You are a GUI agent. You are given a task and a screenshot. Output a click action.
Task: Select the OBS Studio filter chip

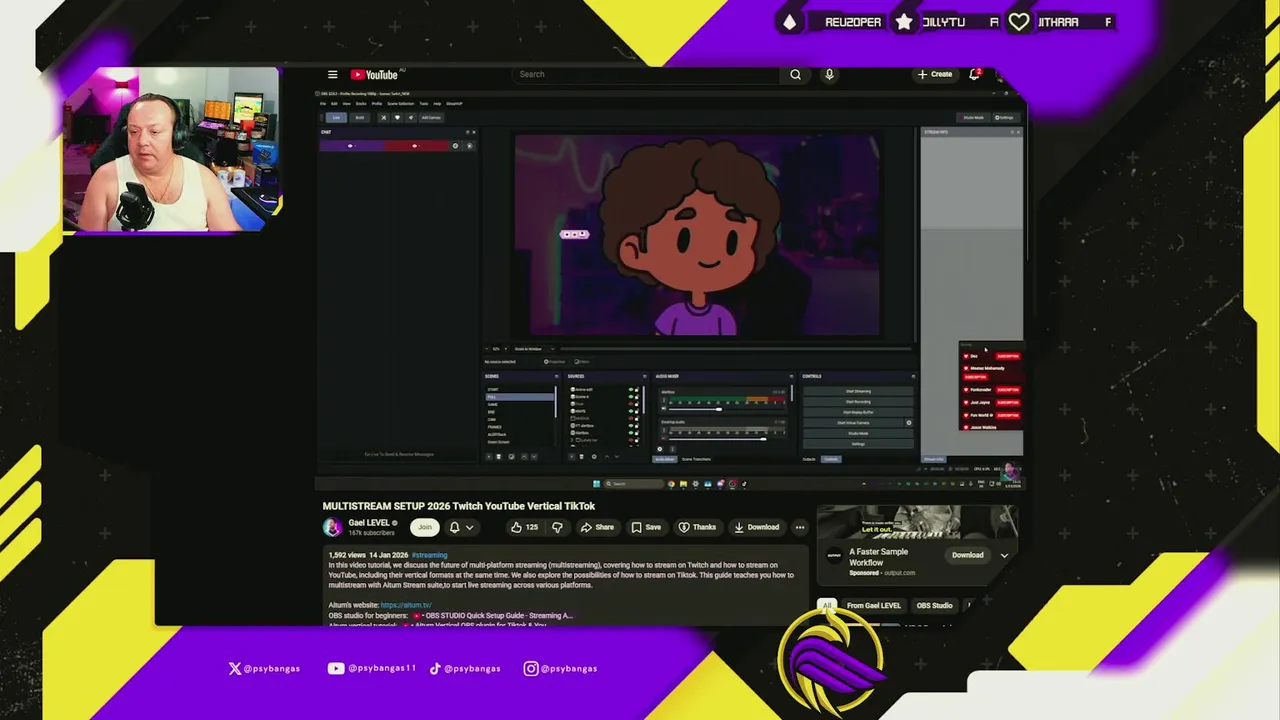click(935, 605)
